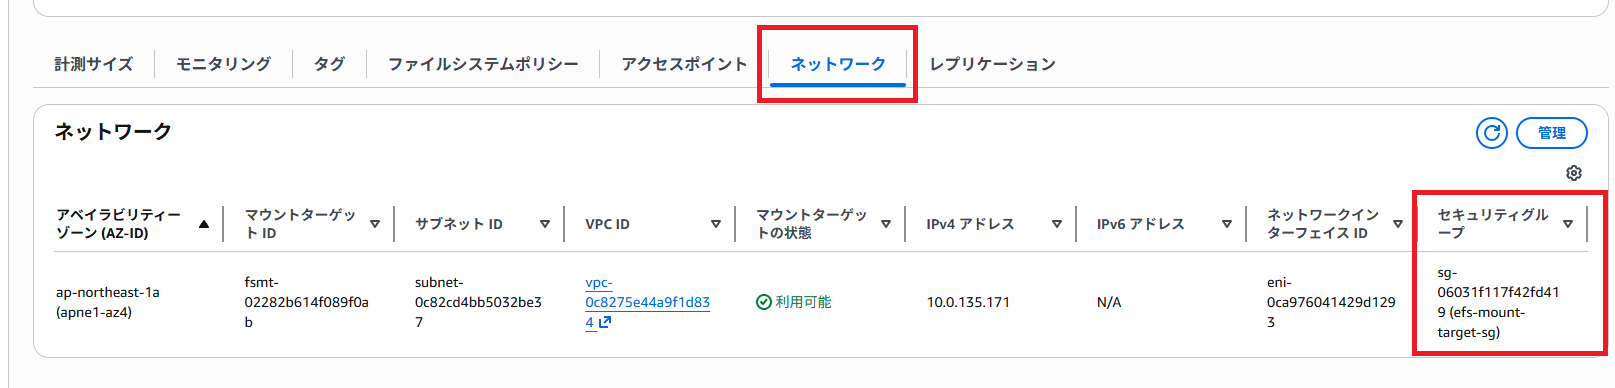Open マウントターゲットの状態 column sort arrow
Image resolution: width=1615 pixels, height=388 pixels.
tap(886, 224)
